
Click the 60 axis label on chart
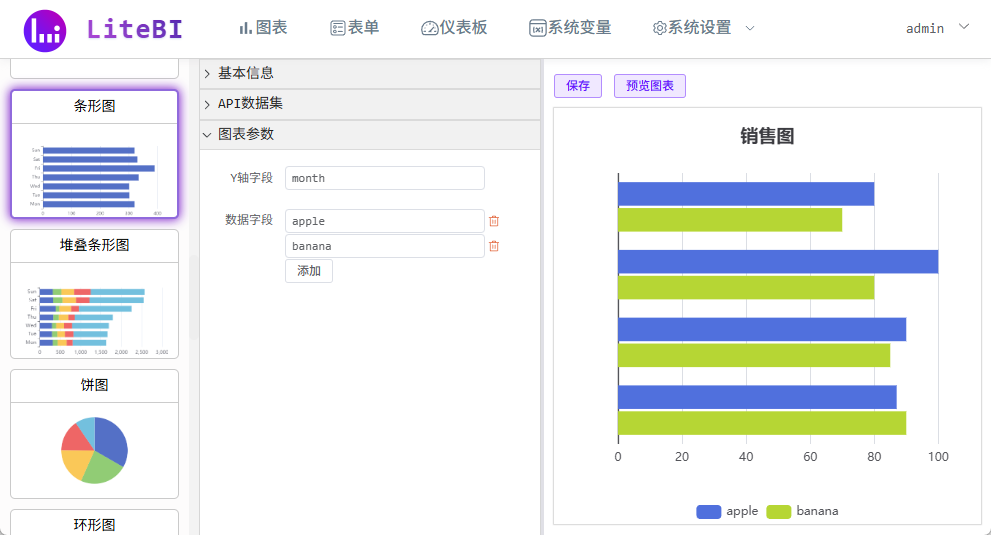click(x=810, y=457)
